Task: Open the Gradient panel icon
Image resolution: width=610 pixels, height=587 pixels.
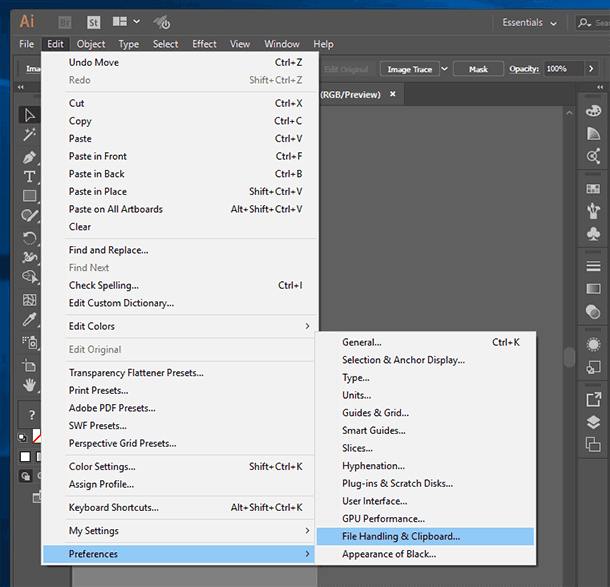Action: click(593, 289)
